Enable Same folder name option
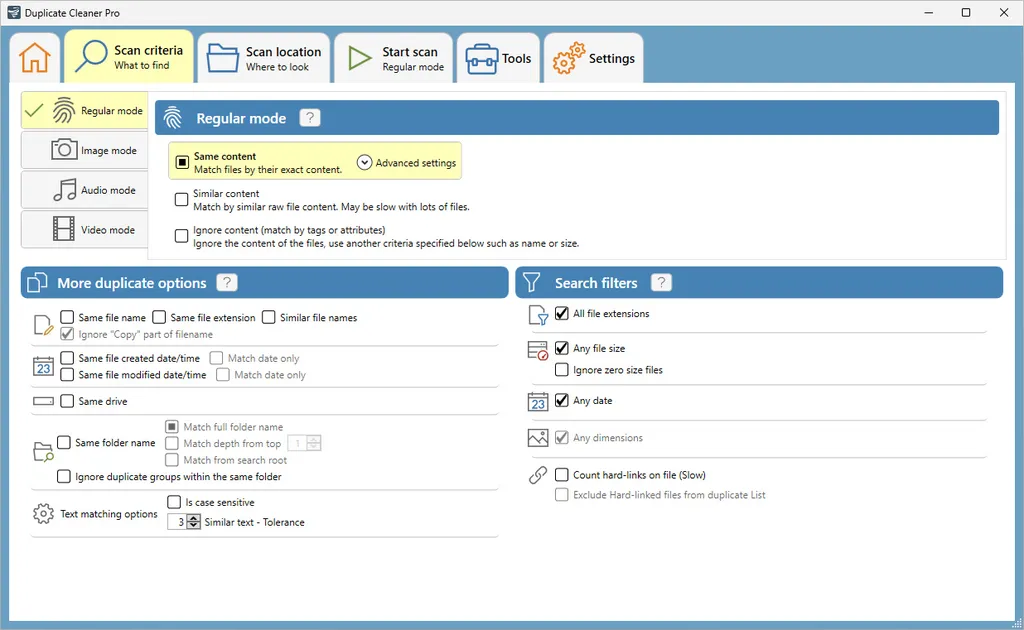This screenshot has height=630, width=1024. coord(64,443)
